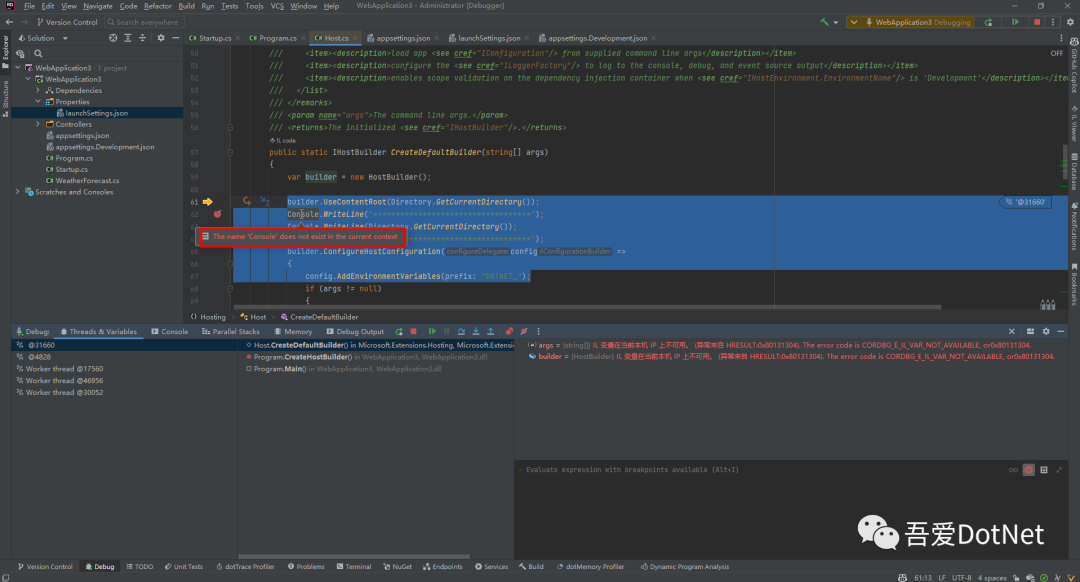The image size is (1080, 582).
Task: Open the Tools menu
Action: pyautogui.click(x=254, y=6)
